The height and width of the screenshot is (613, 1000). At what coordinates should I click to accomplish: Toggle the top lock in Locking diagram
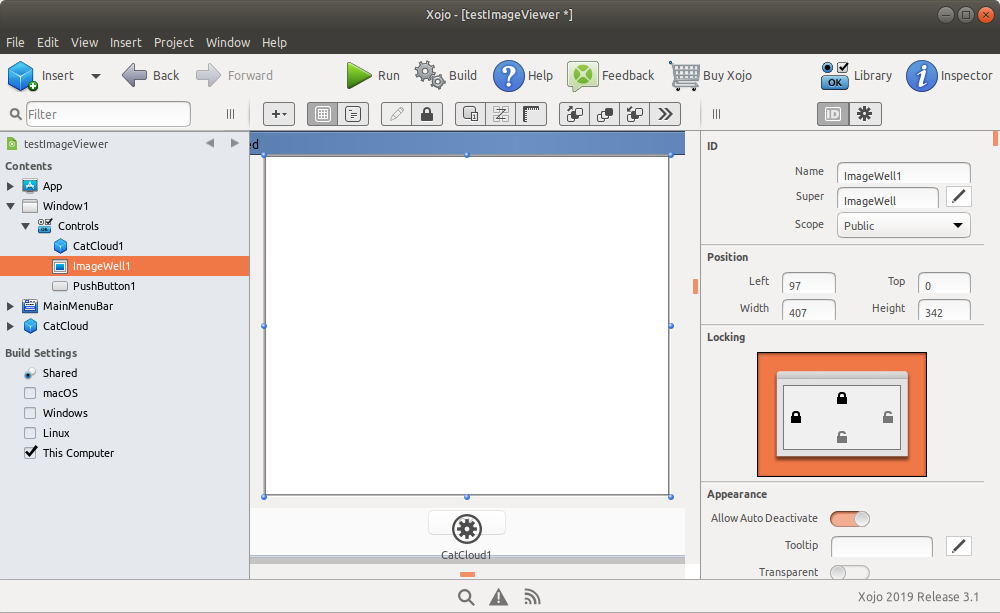pyautogui.click(x=842, y=398)
